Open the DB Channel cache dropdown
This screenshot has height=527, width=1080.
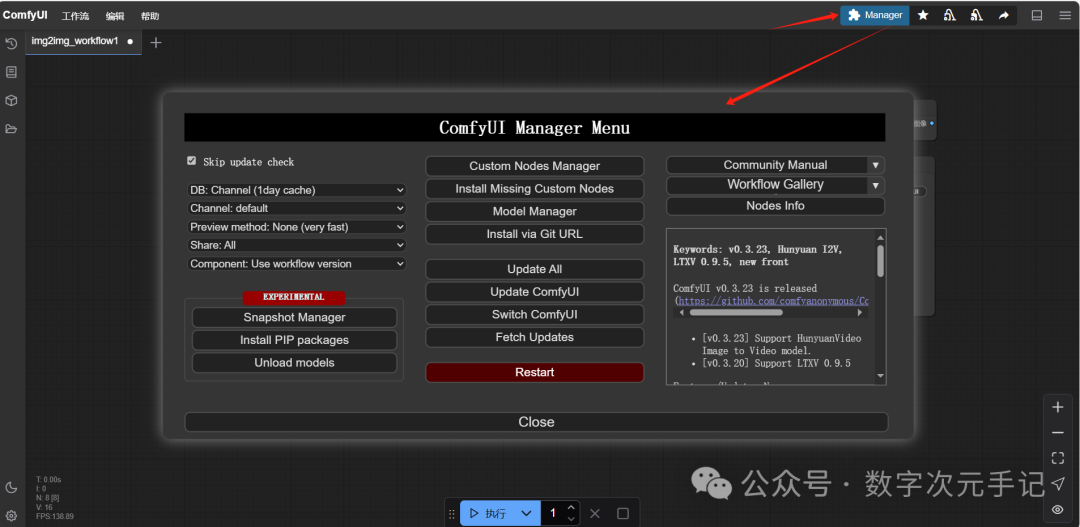click(297, 190)
